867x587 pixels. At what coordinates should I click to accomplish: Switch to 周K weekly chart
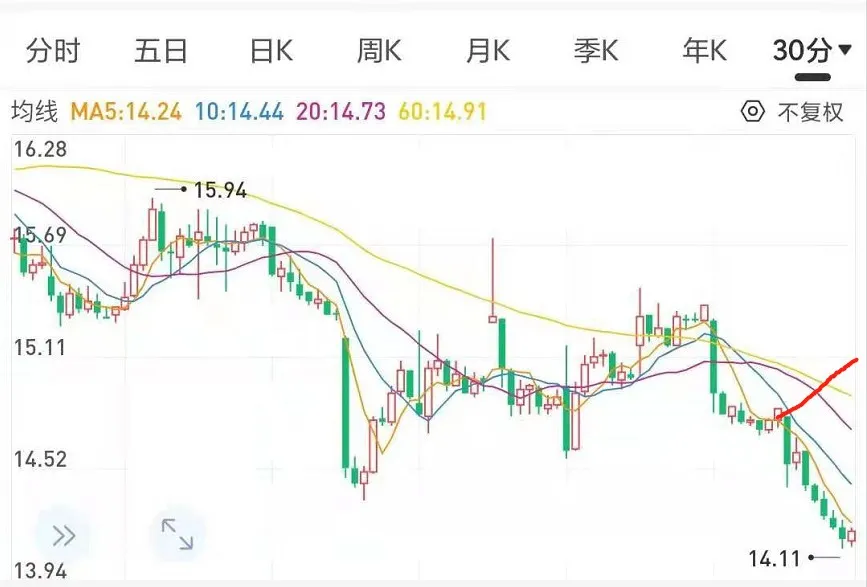tap(379, 51)
